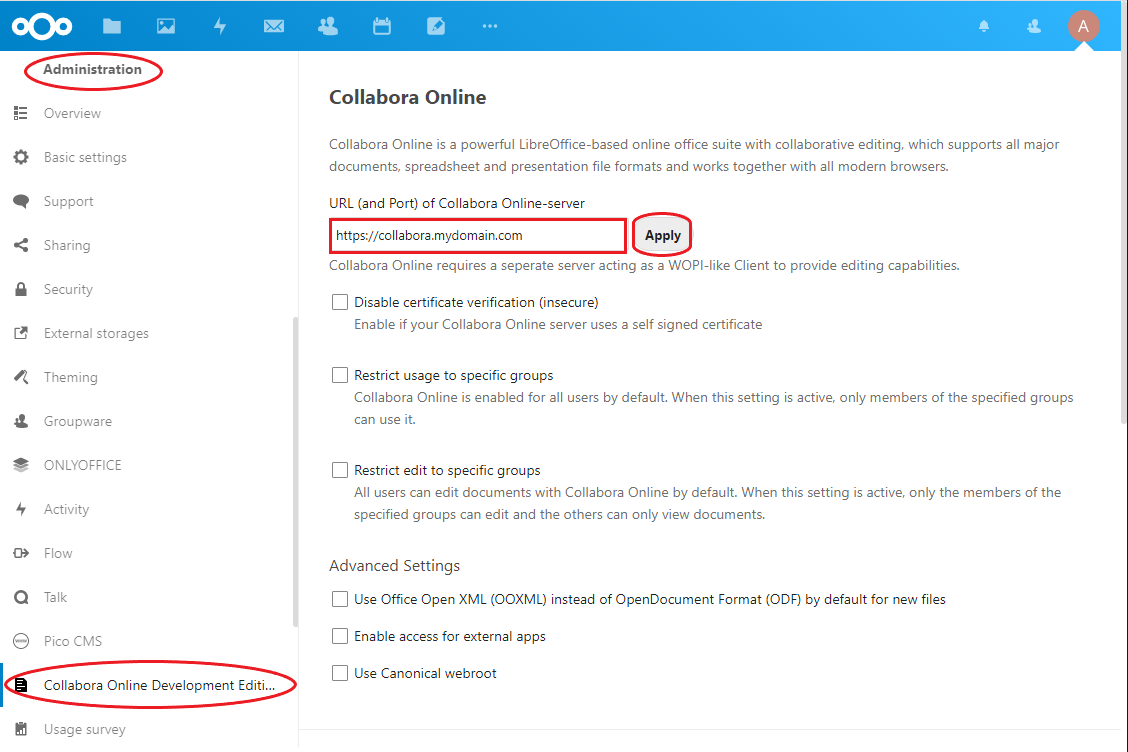
Task: Open the Calendar icon
Action: (382, 27)
